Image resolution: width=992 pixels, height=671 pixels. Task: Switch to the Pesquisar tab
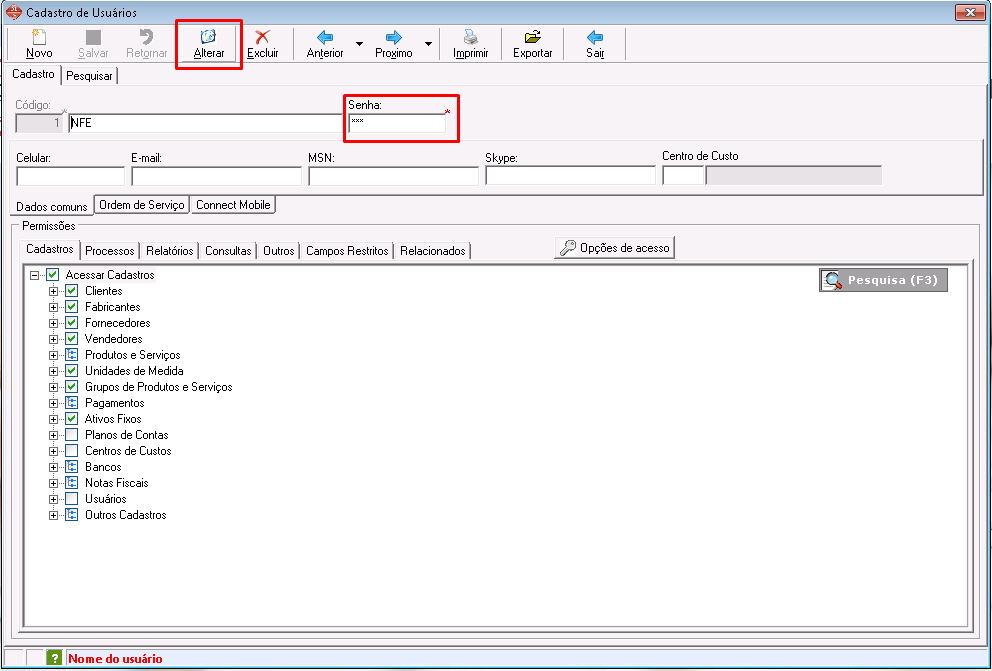pyautogui.click(x=89, y=76)
